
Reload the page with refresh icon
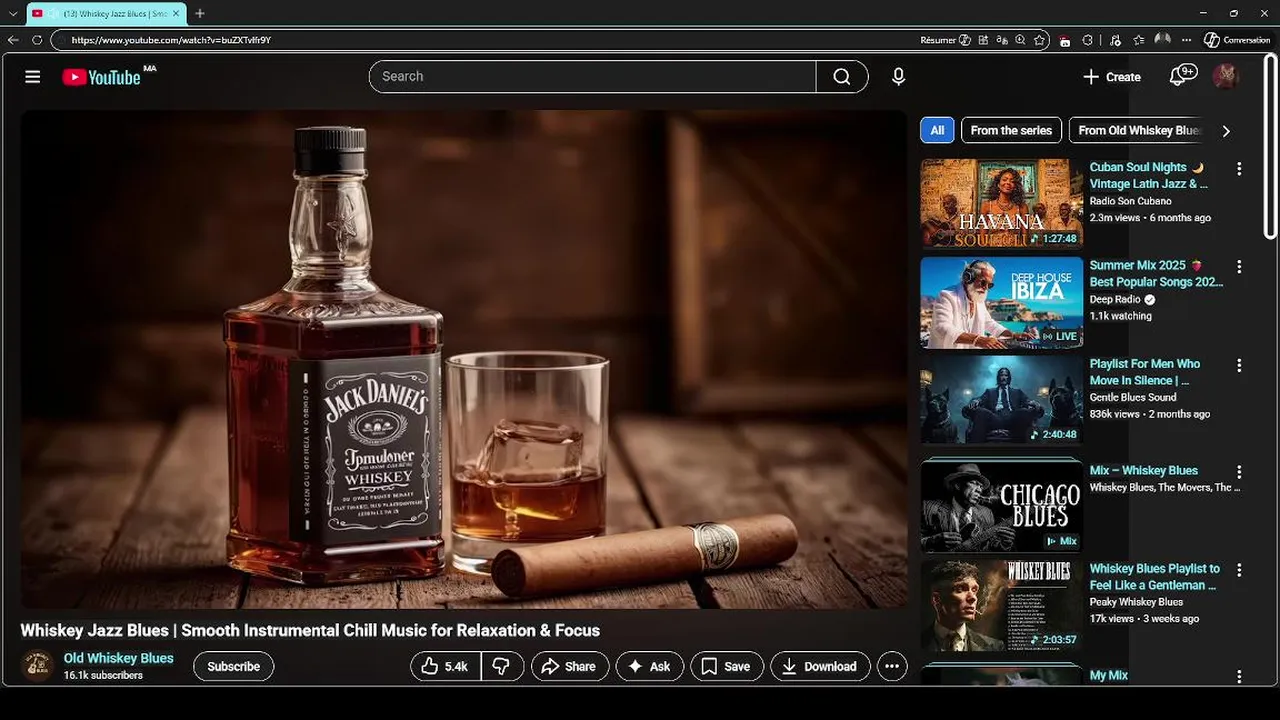tap(37, 40)
